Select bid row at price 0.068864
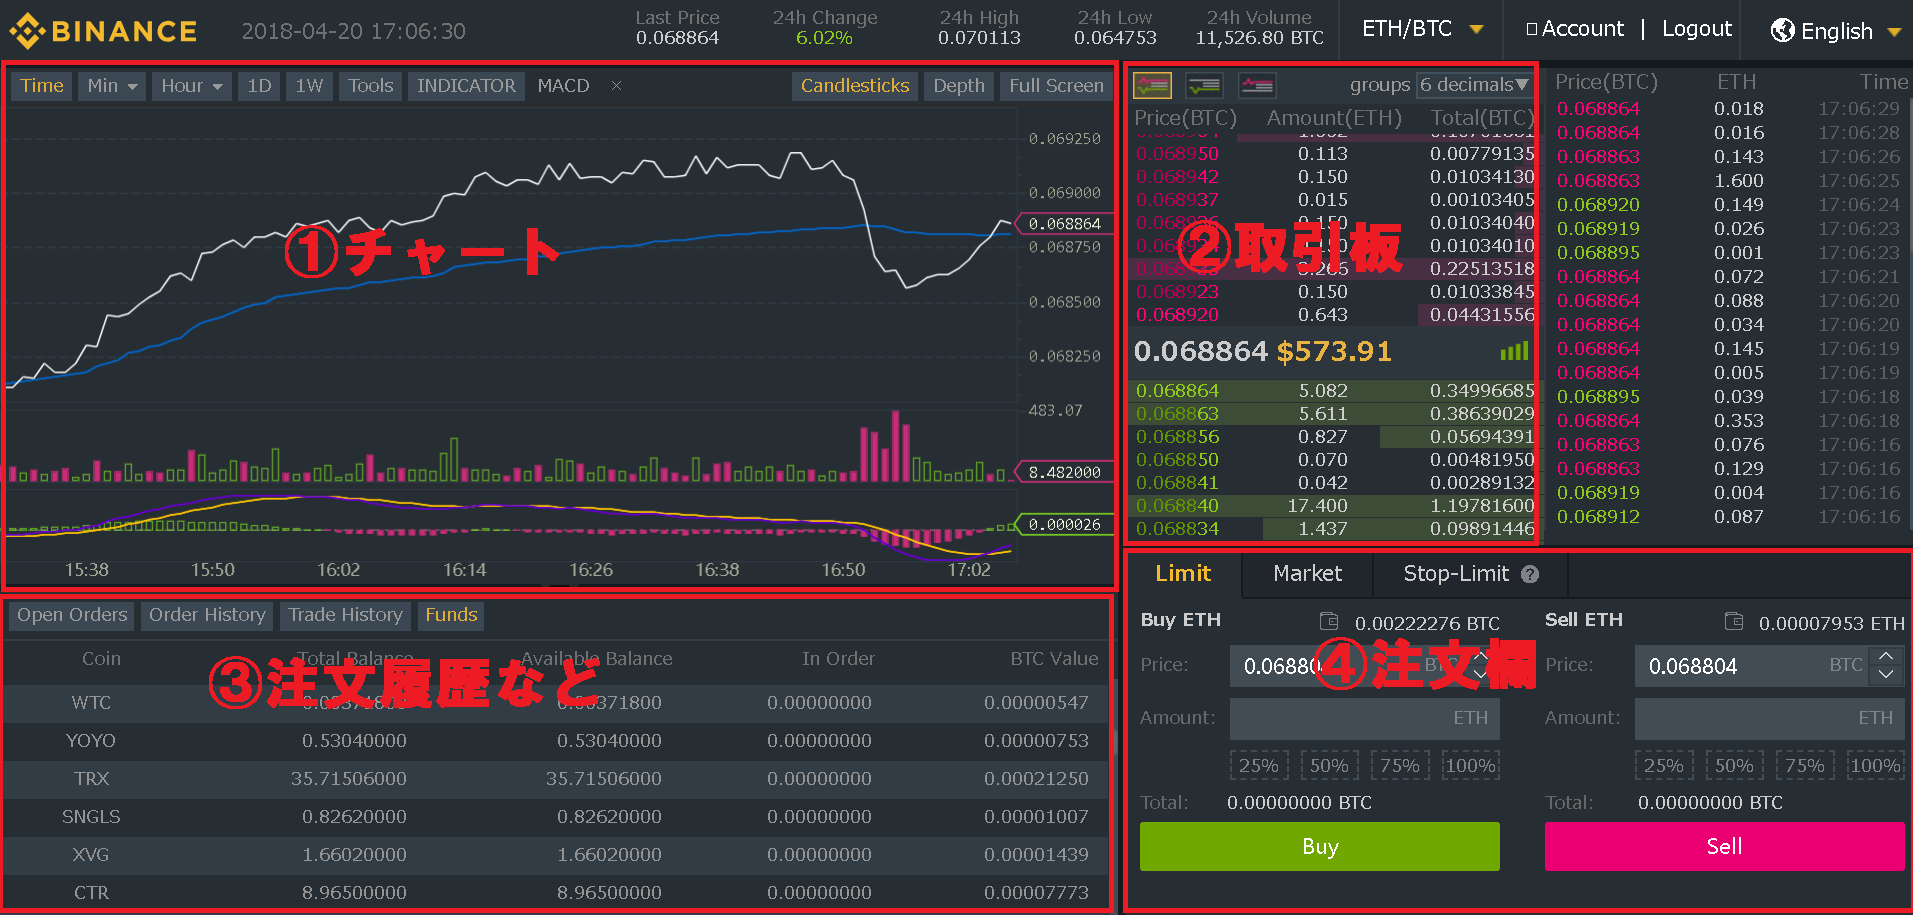Image resolution: width=1913 pixels, height=915 pixels. [x=1333, y=391]
